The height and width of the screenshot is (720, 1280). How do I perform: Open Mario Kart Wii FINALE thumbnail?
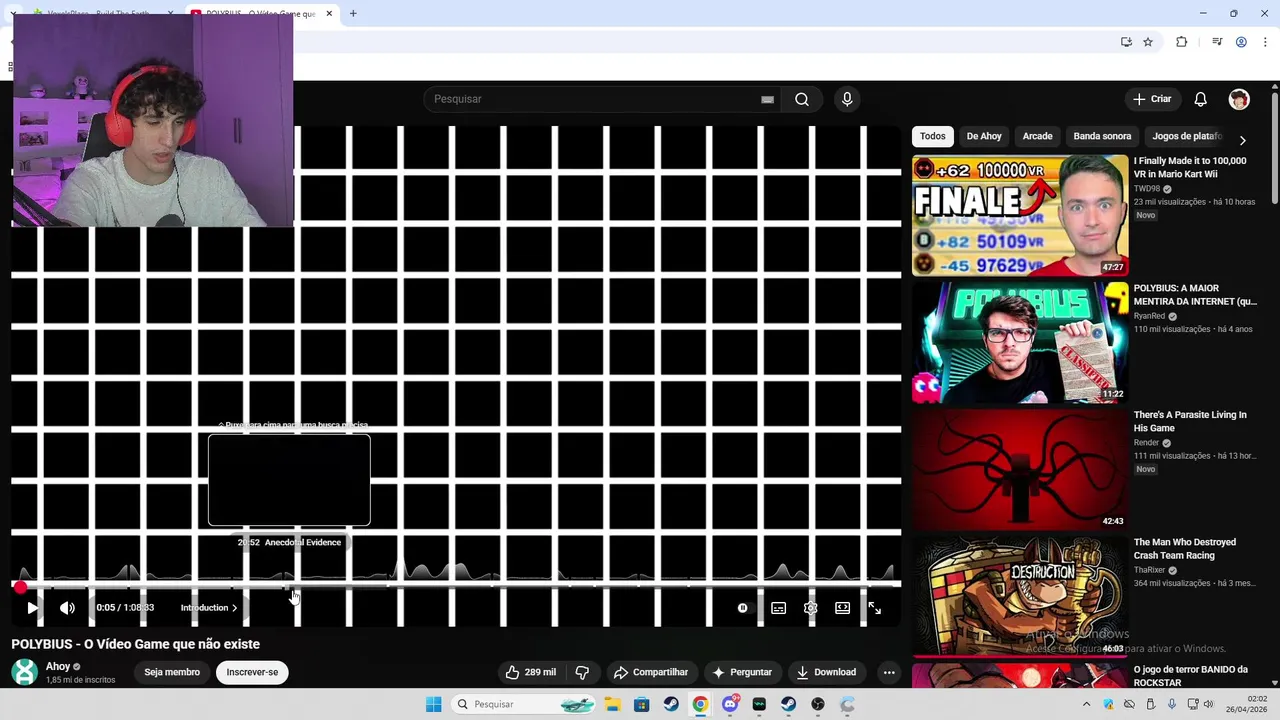[x=1020, y=215]
